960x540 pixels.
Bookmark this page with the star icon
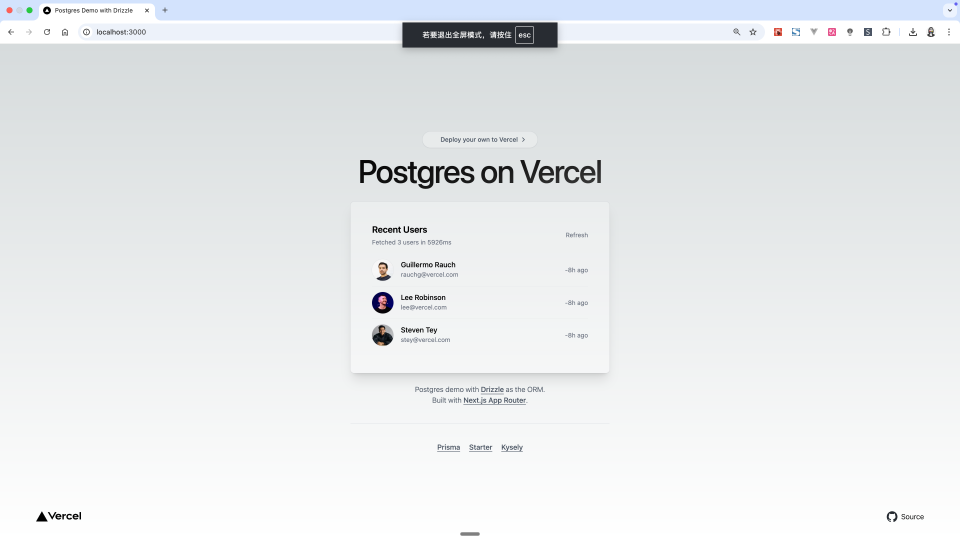coord(753,32)
